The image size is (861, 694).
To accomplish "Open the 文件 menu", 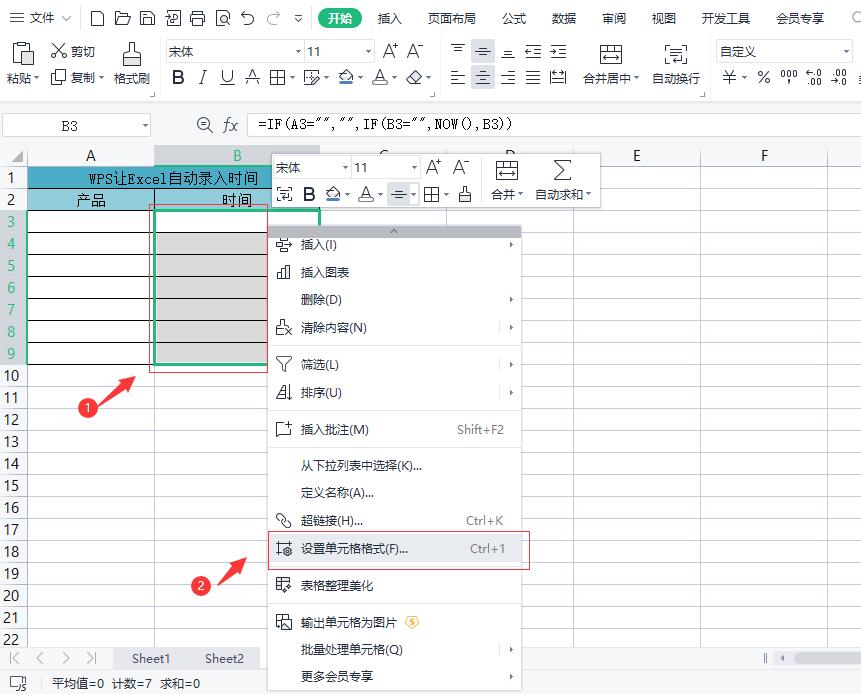I will (x=41, y=18).
